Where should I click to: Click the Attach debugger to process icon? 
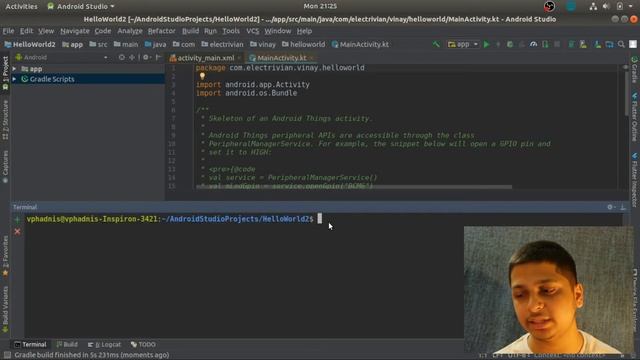[545, 44]
